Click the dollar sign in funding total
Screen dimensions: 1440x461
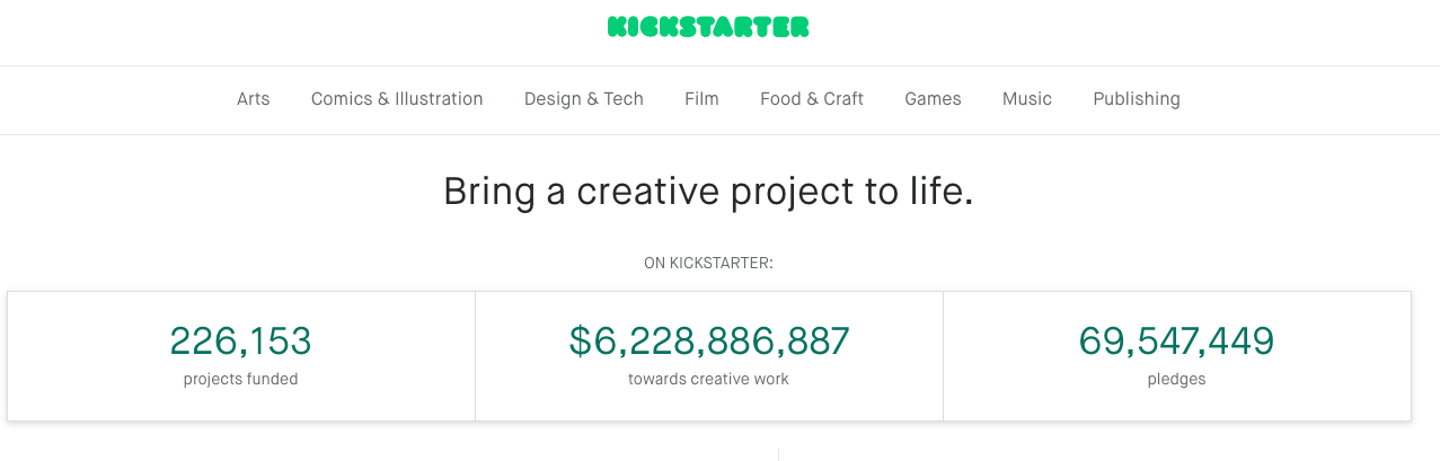tap(580, 342)
